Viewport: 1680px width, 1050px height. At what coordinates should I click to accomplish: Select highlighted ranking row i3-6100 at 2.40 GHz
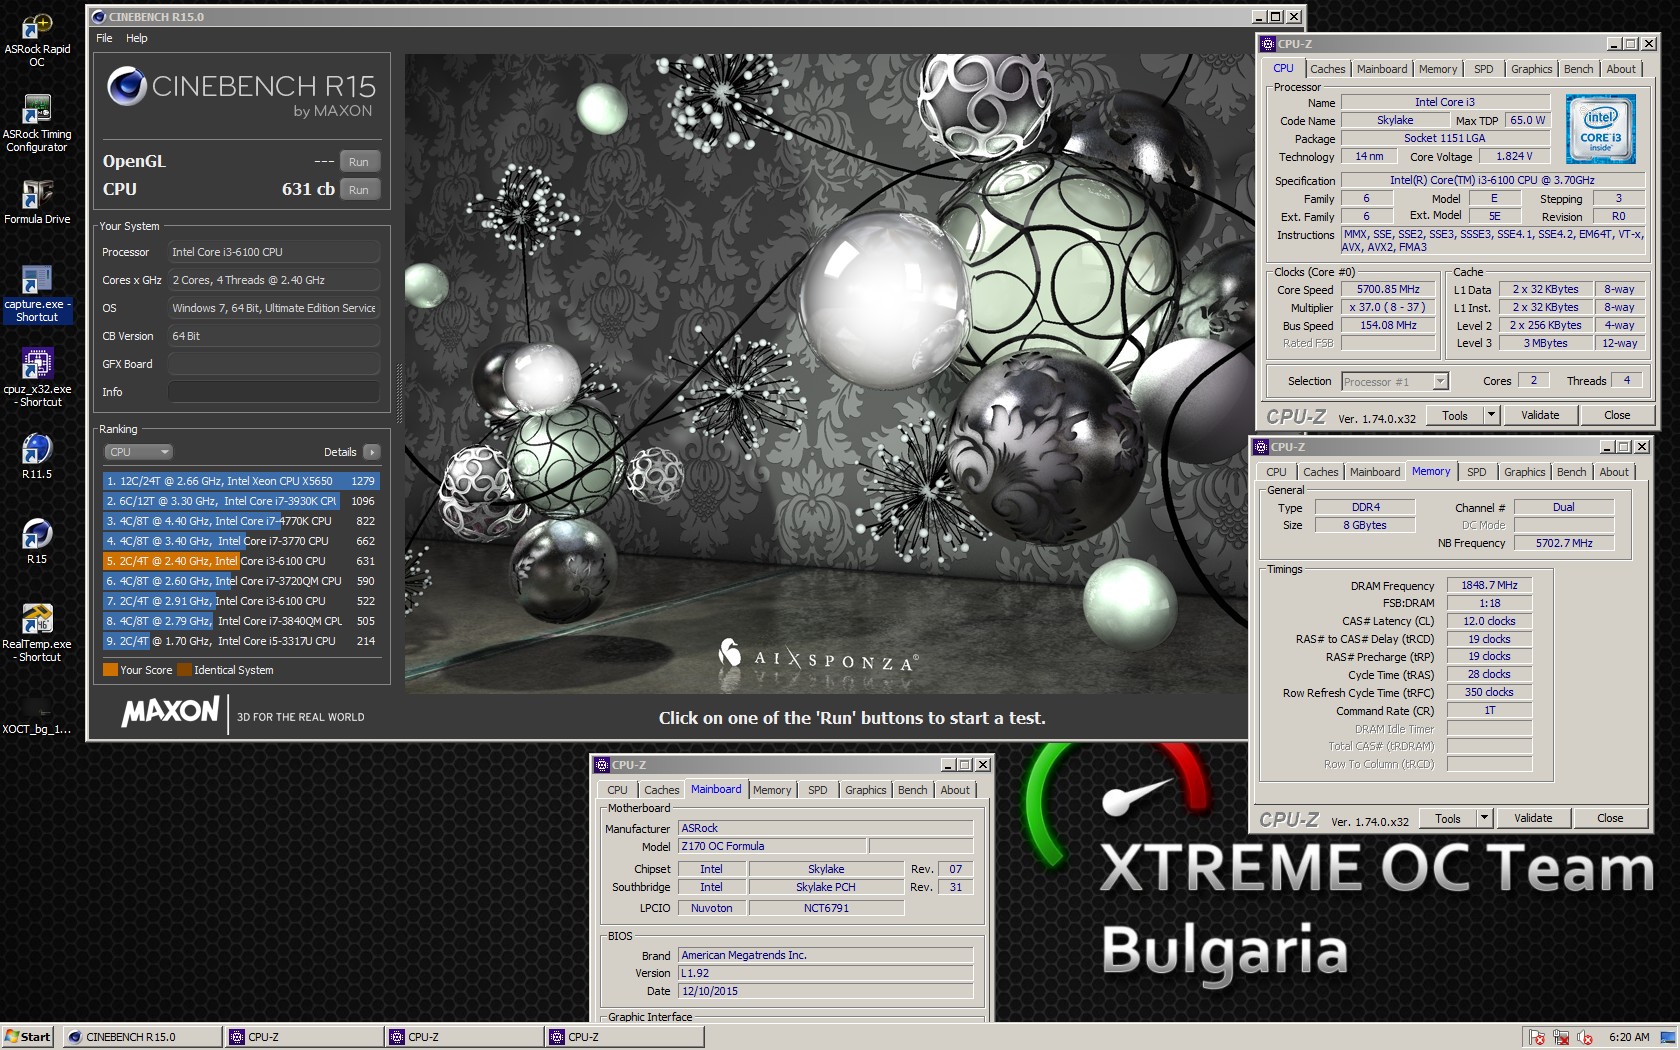coord(241,561)
